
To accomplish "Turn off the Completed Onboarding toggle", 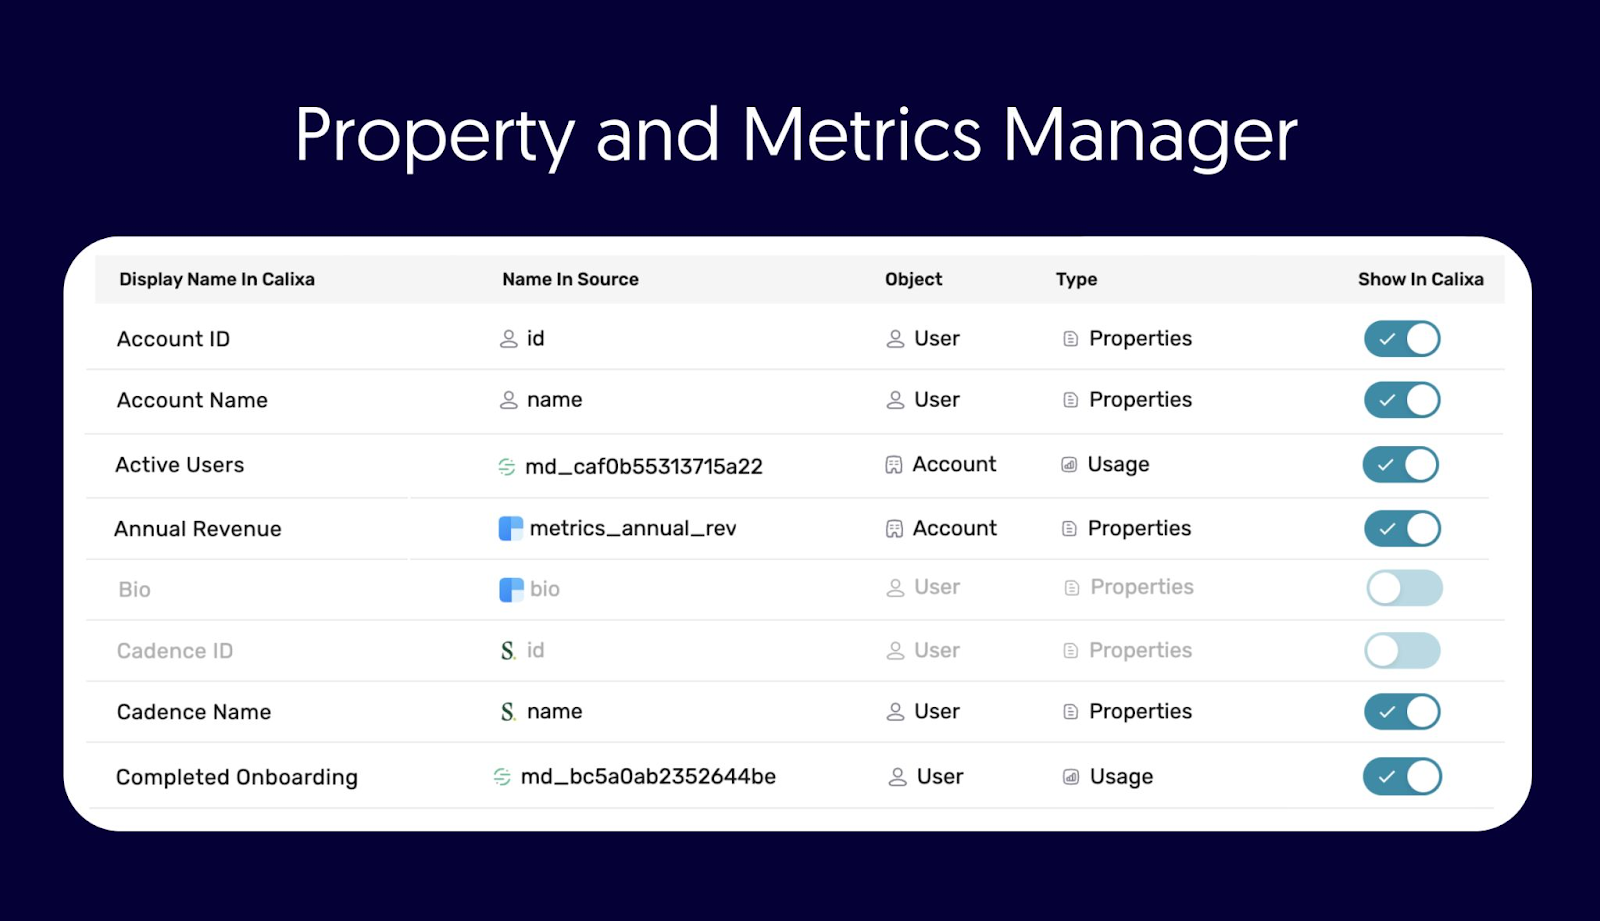I will [1402, 777].
